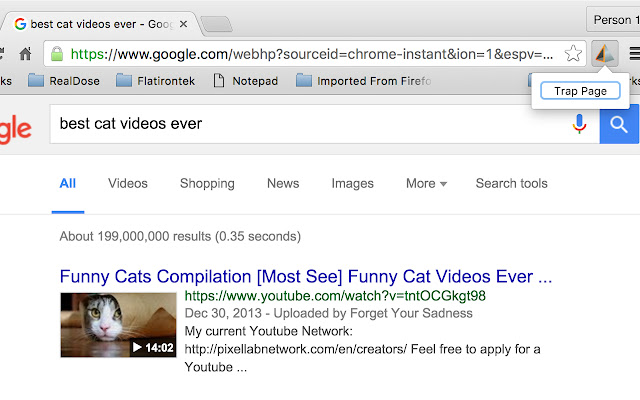Click the search box containing best cat videos
Image resolution: width=640 pixels, height=400 pixels.
coord(310,124)
